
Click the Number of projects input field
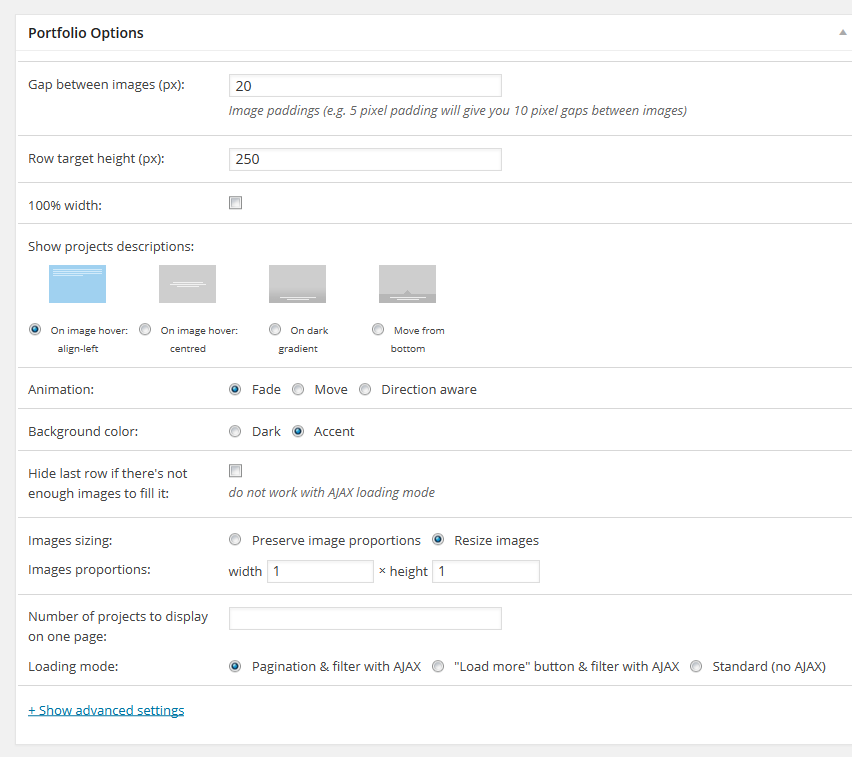coord(365,618)
